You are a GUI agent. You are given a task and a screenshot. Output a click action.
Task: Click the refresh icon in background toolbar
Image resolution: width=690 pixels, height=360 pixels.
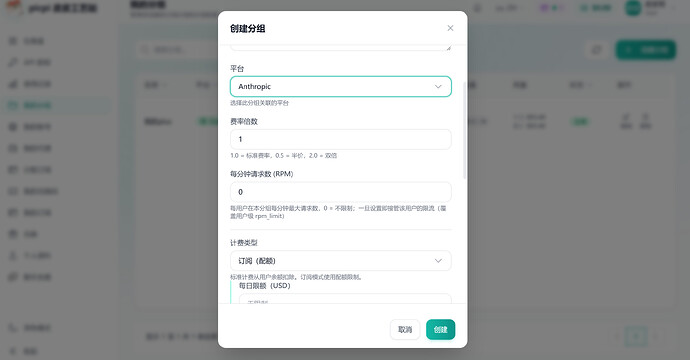pos(597,50)
